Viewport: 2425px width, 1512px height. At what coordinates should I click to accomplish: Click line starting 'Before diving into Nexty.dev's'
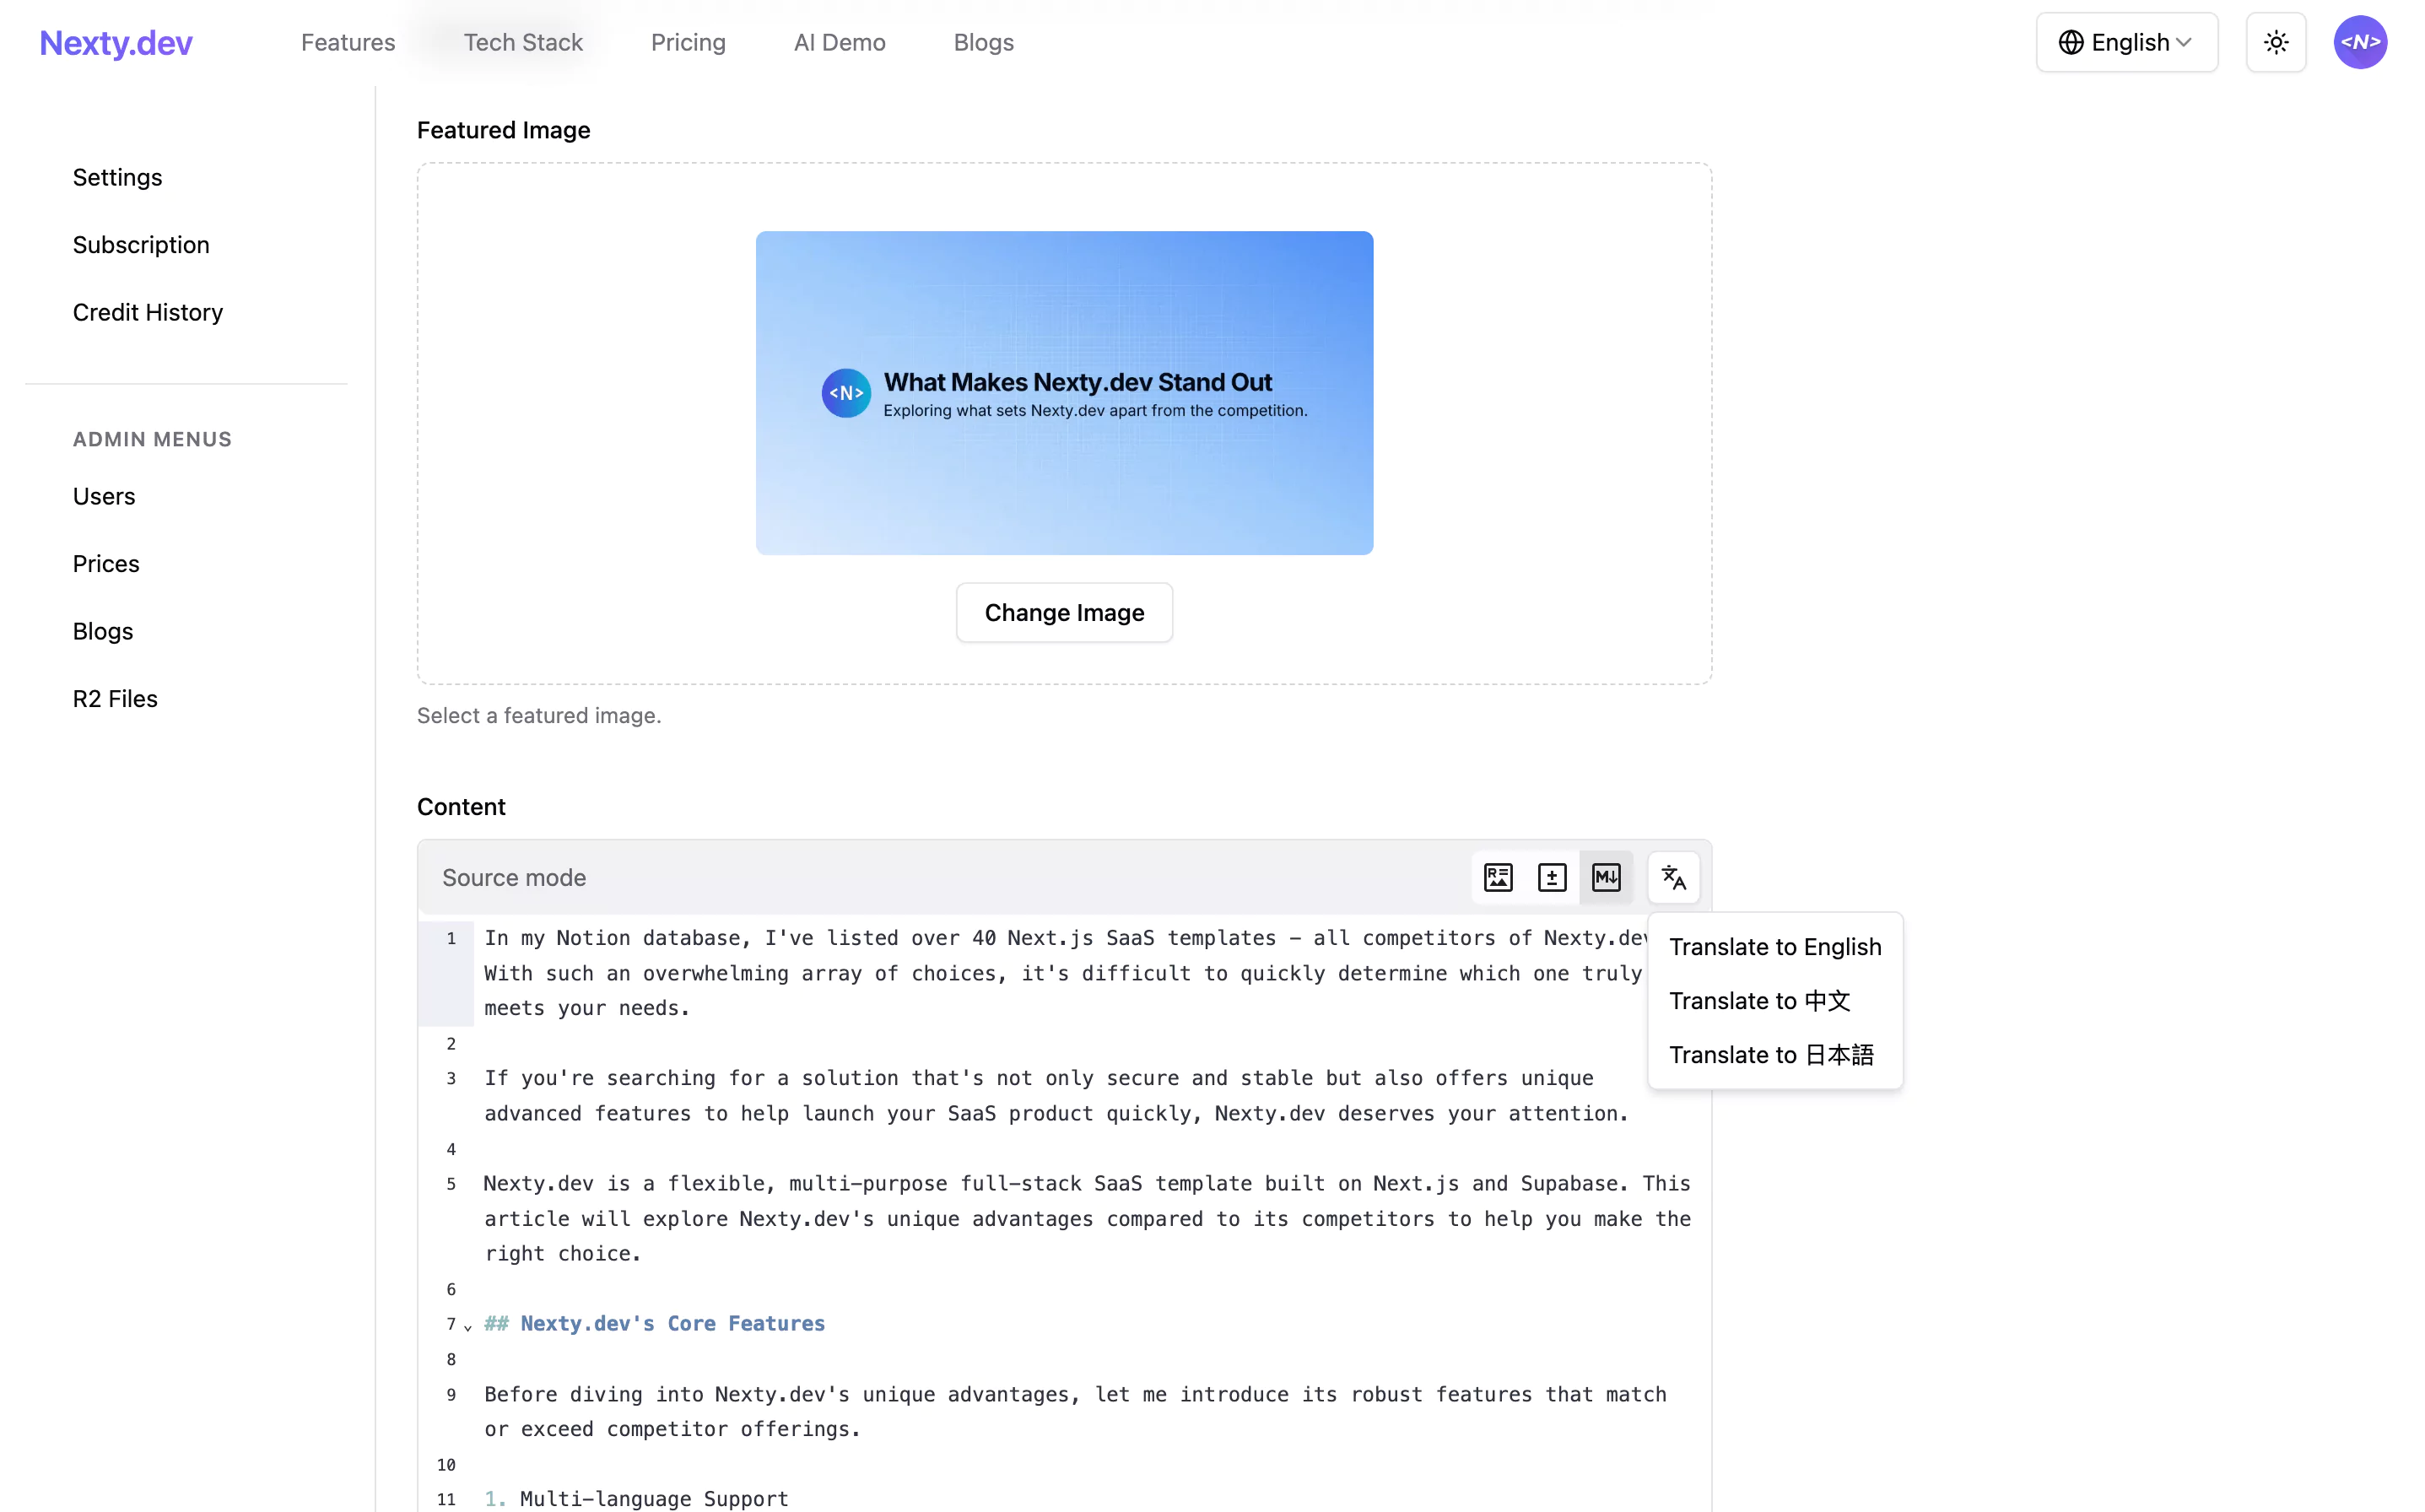point(1075,1411)
